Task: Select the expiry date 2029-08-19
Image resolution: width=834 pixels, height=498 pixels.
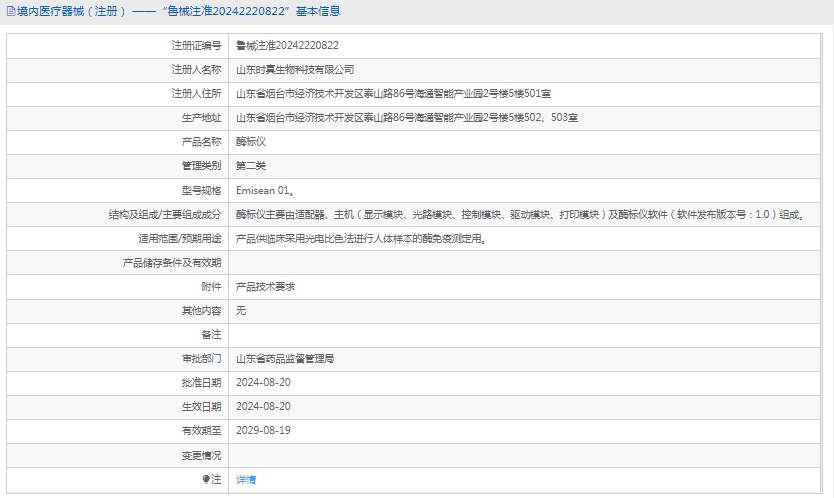Action: pos(263,431)
